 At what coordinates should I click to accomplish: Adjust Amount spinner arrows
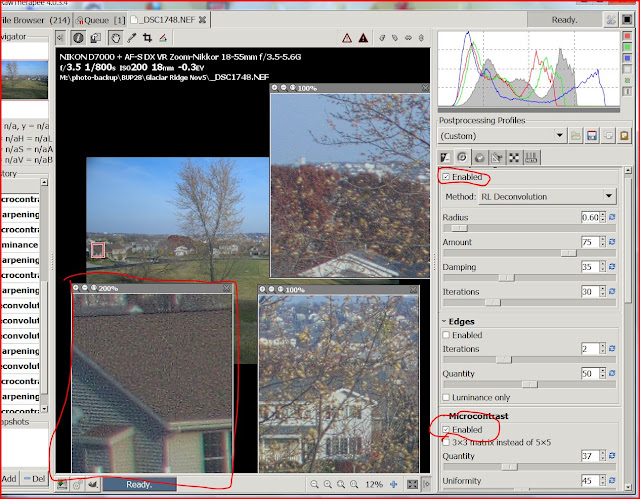603,242
